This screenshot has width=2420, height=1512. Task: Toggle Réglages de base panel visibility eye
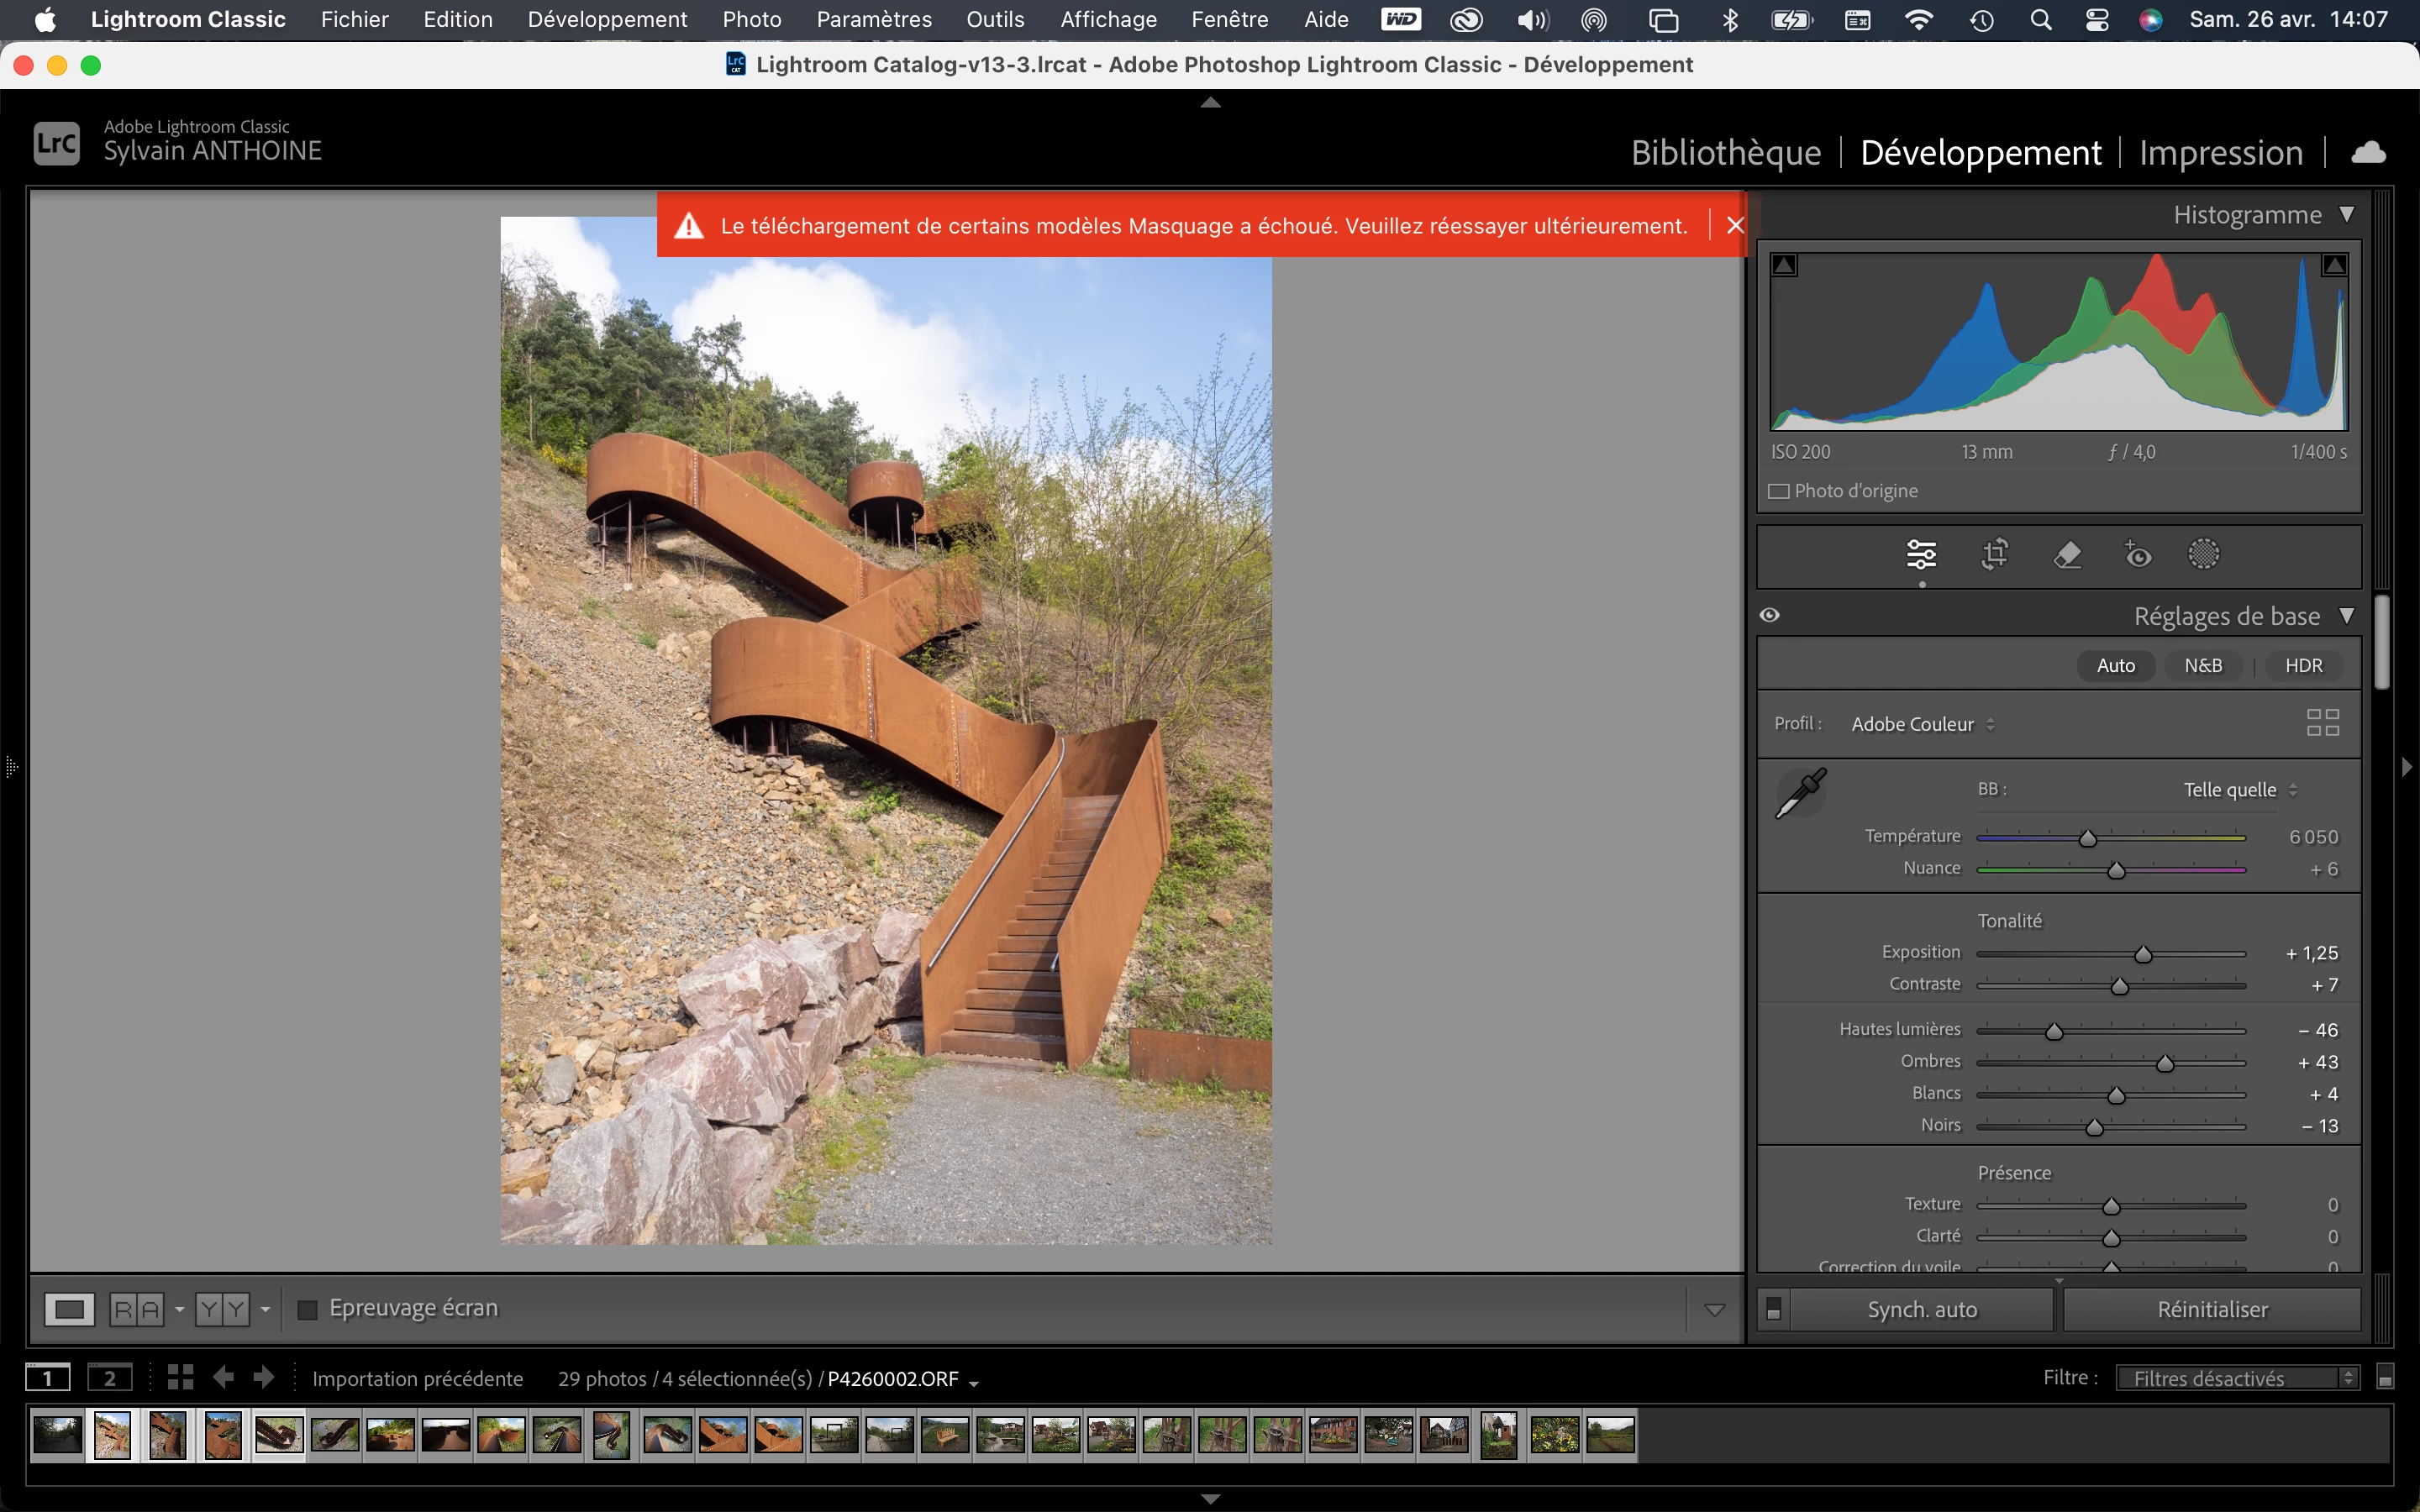1769,615
